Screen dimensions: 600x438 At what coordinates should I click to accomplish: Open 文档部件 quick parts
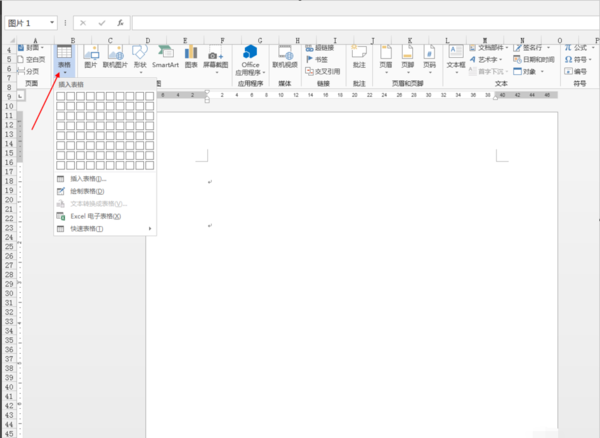coord(489,48)
